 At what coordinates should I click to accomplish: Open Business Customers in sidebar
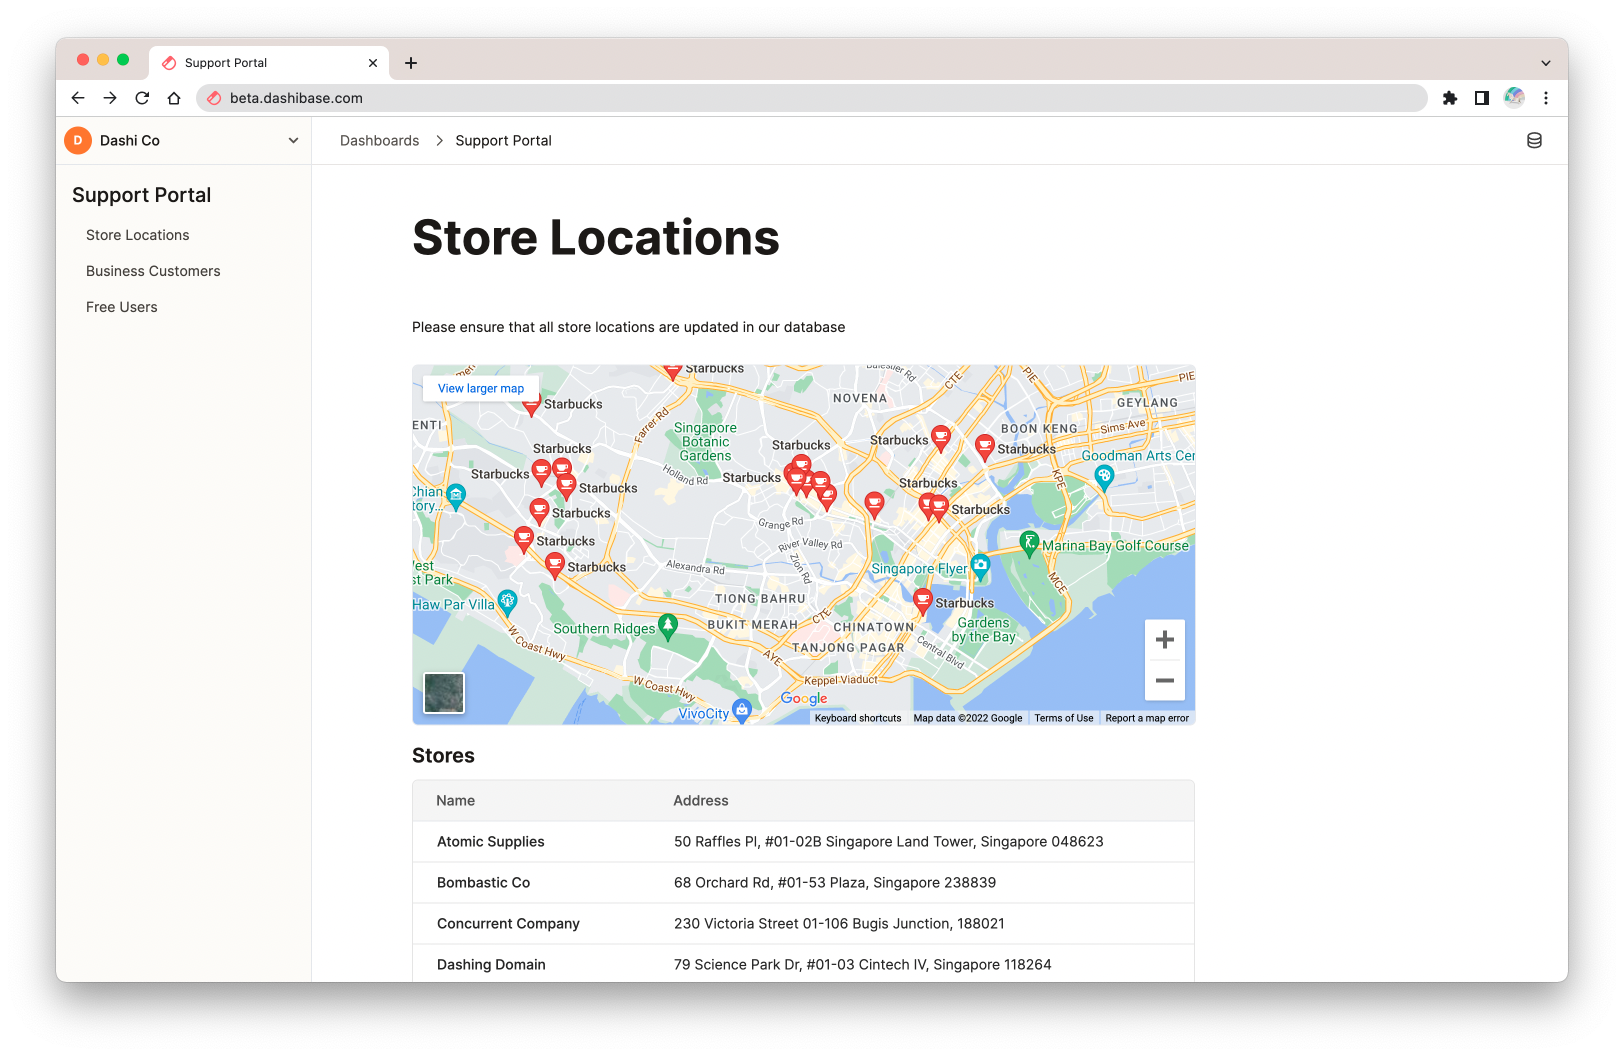coord(153,271)
